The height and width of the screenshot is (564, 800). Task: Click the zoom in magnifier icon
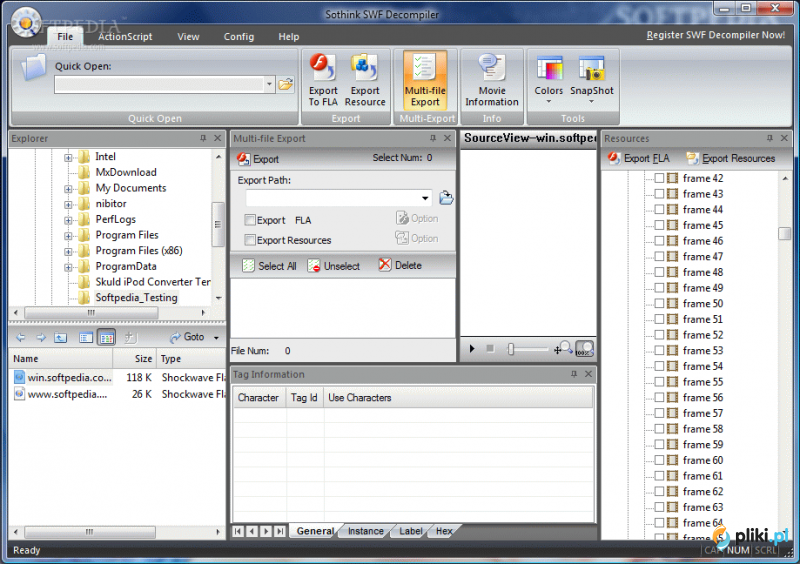564,349
